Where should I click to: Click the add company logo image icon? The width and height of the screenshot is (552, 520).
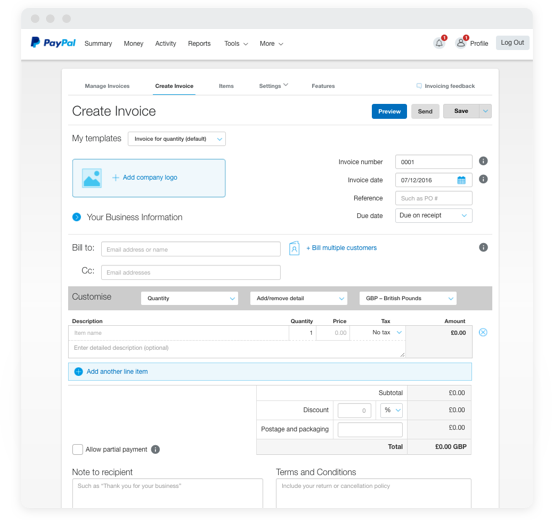(x=92, y=178)
